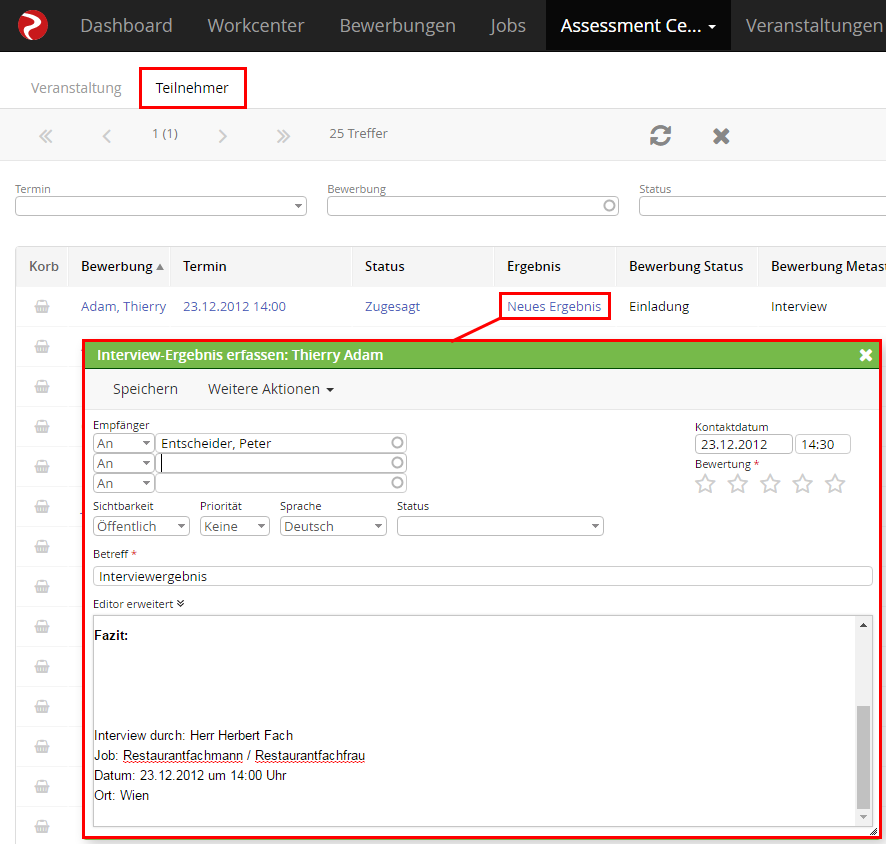Open first Empfänger An type dropdown
886x844 pixels.
pyautogui.click(x=123, y=443)
